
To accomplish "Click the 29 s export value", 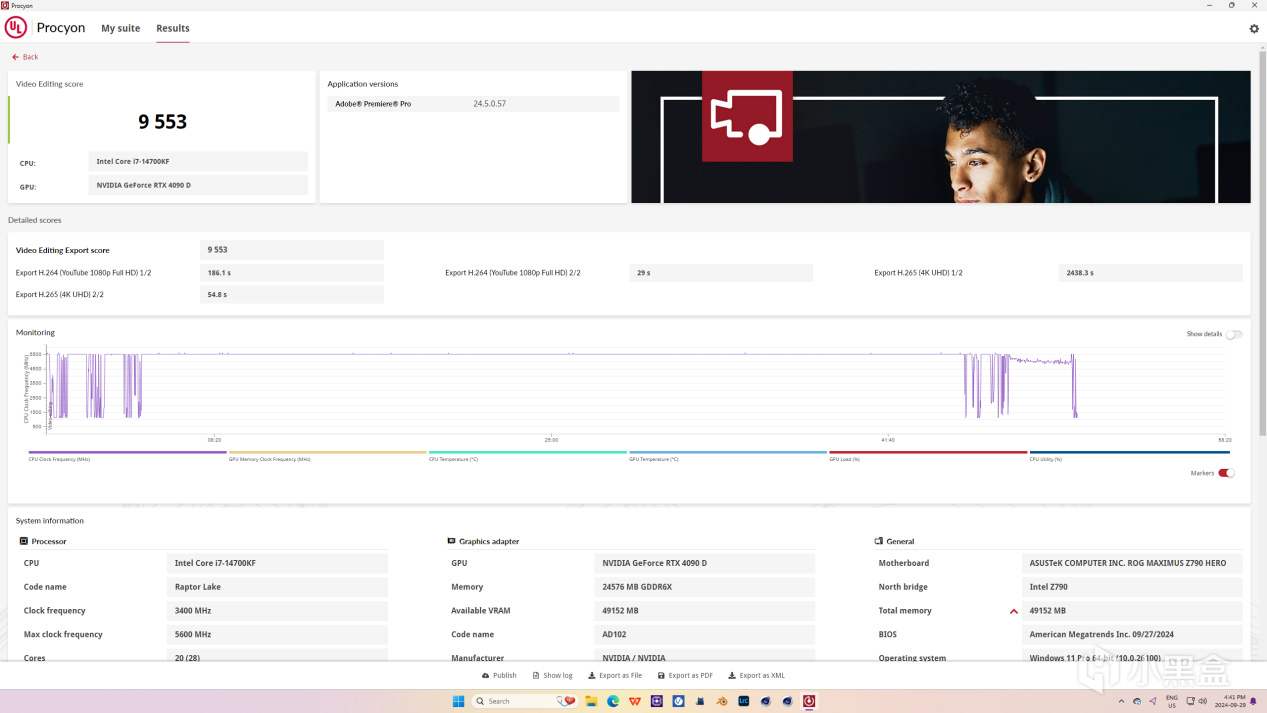I will (721, 273).
